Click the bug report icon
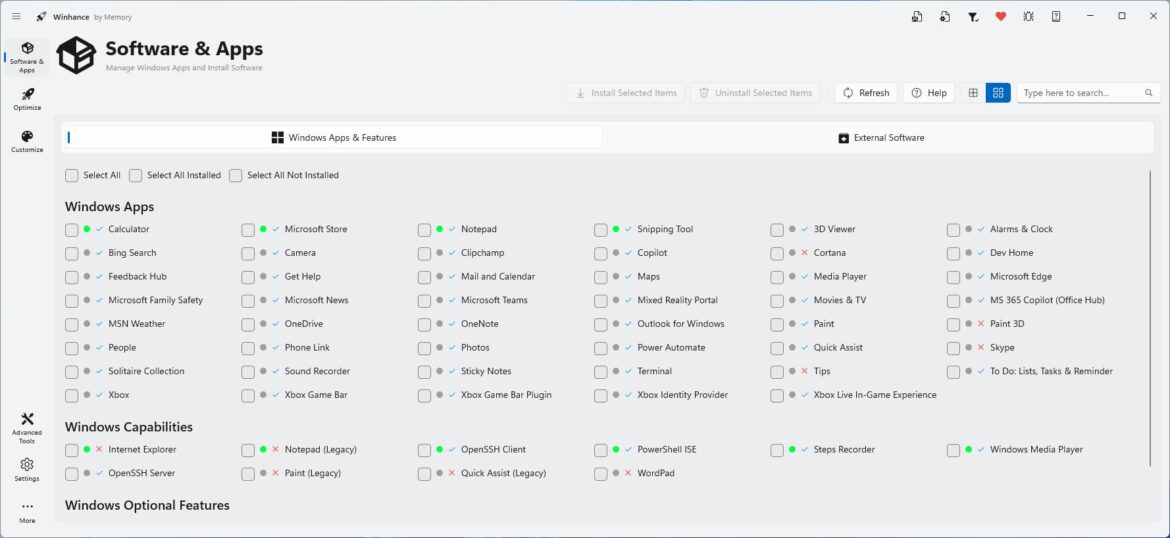This screenshot has height=538, width=1170. (1028, 16)
